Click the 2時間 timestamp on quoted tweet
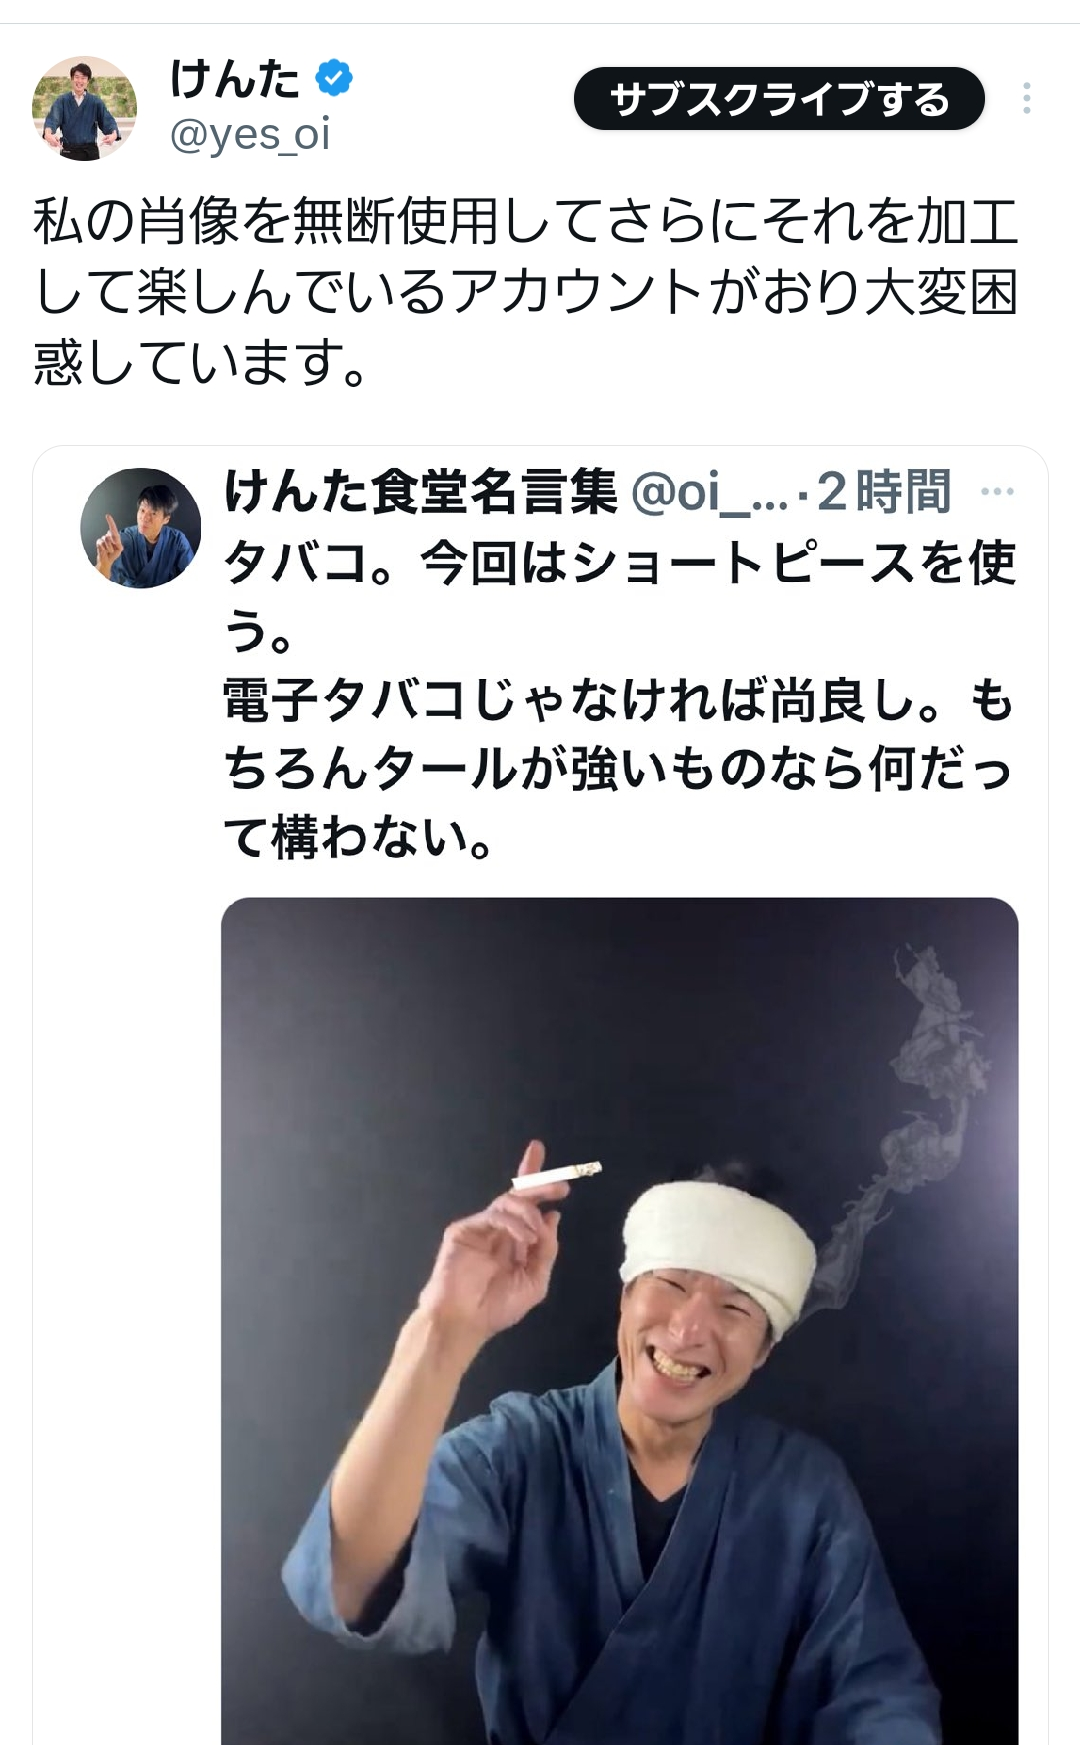This screenshot has width=1080, height=1745. (x=884, y=492)
